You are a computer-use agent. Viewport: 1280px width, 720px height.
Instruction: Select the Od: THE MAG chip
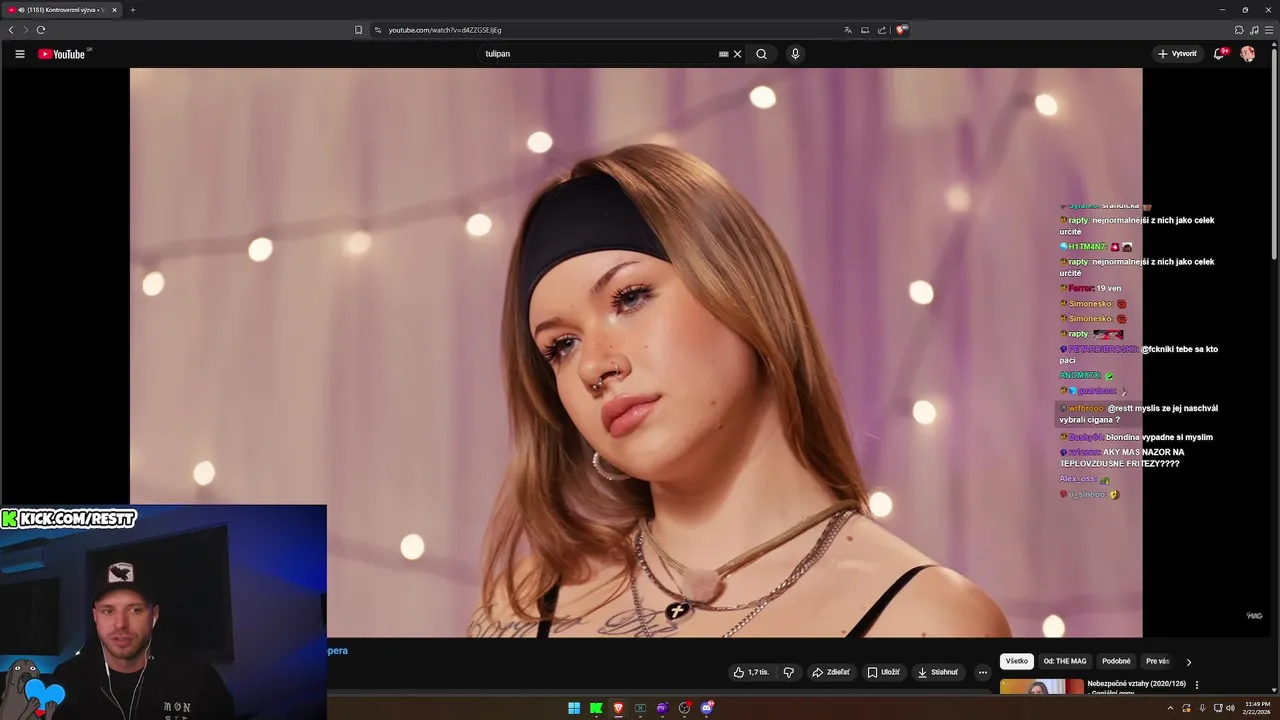(x=1065, y=661)
